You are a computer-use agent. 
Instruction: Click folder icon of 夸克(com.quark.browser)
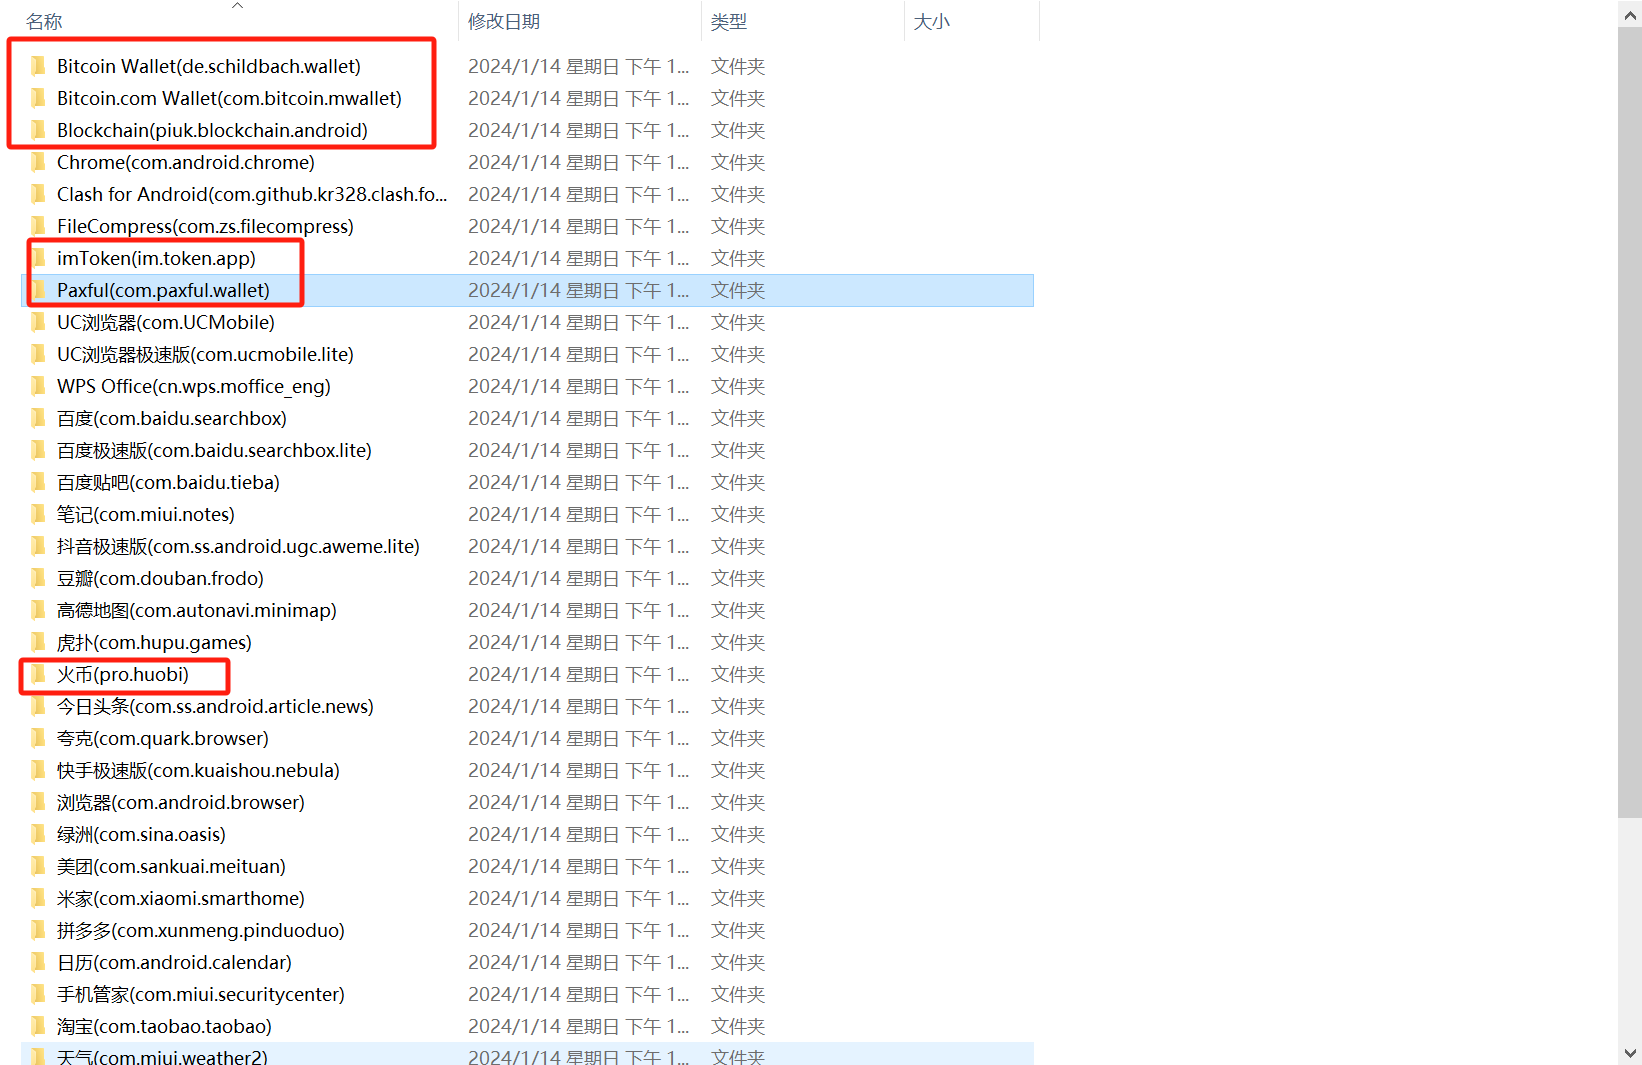(38, 738)
